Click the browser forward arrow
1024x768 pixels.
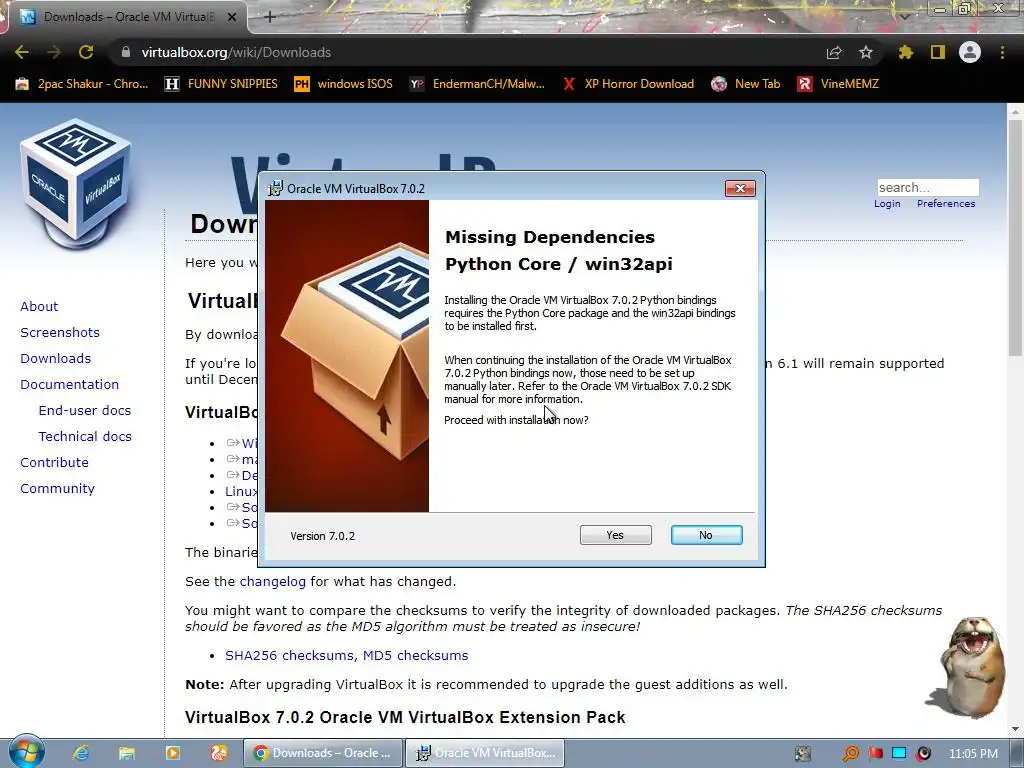coord(54,52)
